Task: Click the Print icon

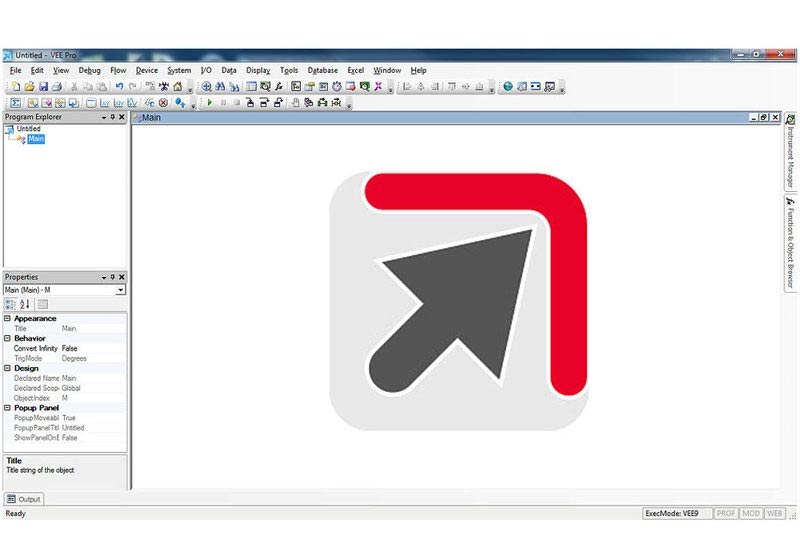Action: (x=57, y=87)
